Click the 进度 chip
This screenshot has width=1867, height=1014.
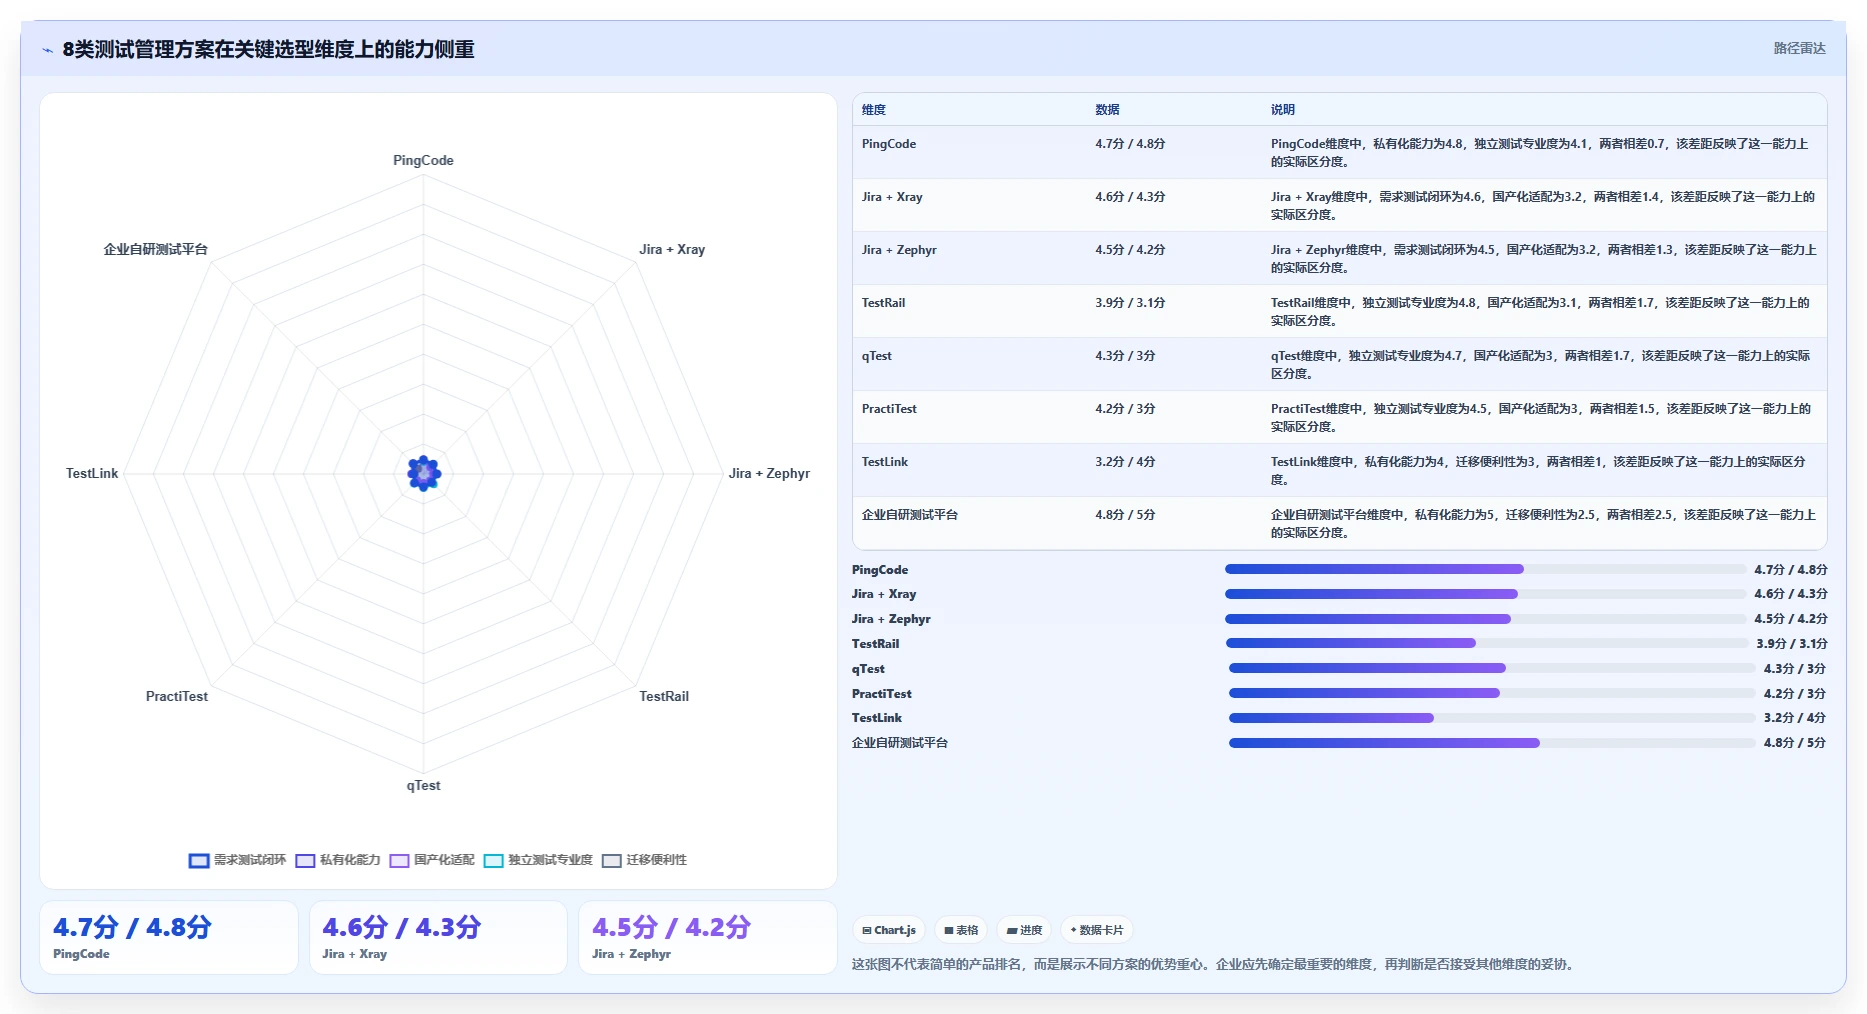pyautogui.click(x=1024, y=930)
